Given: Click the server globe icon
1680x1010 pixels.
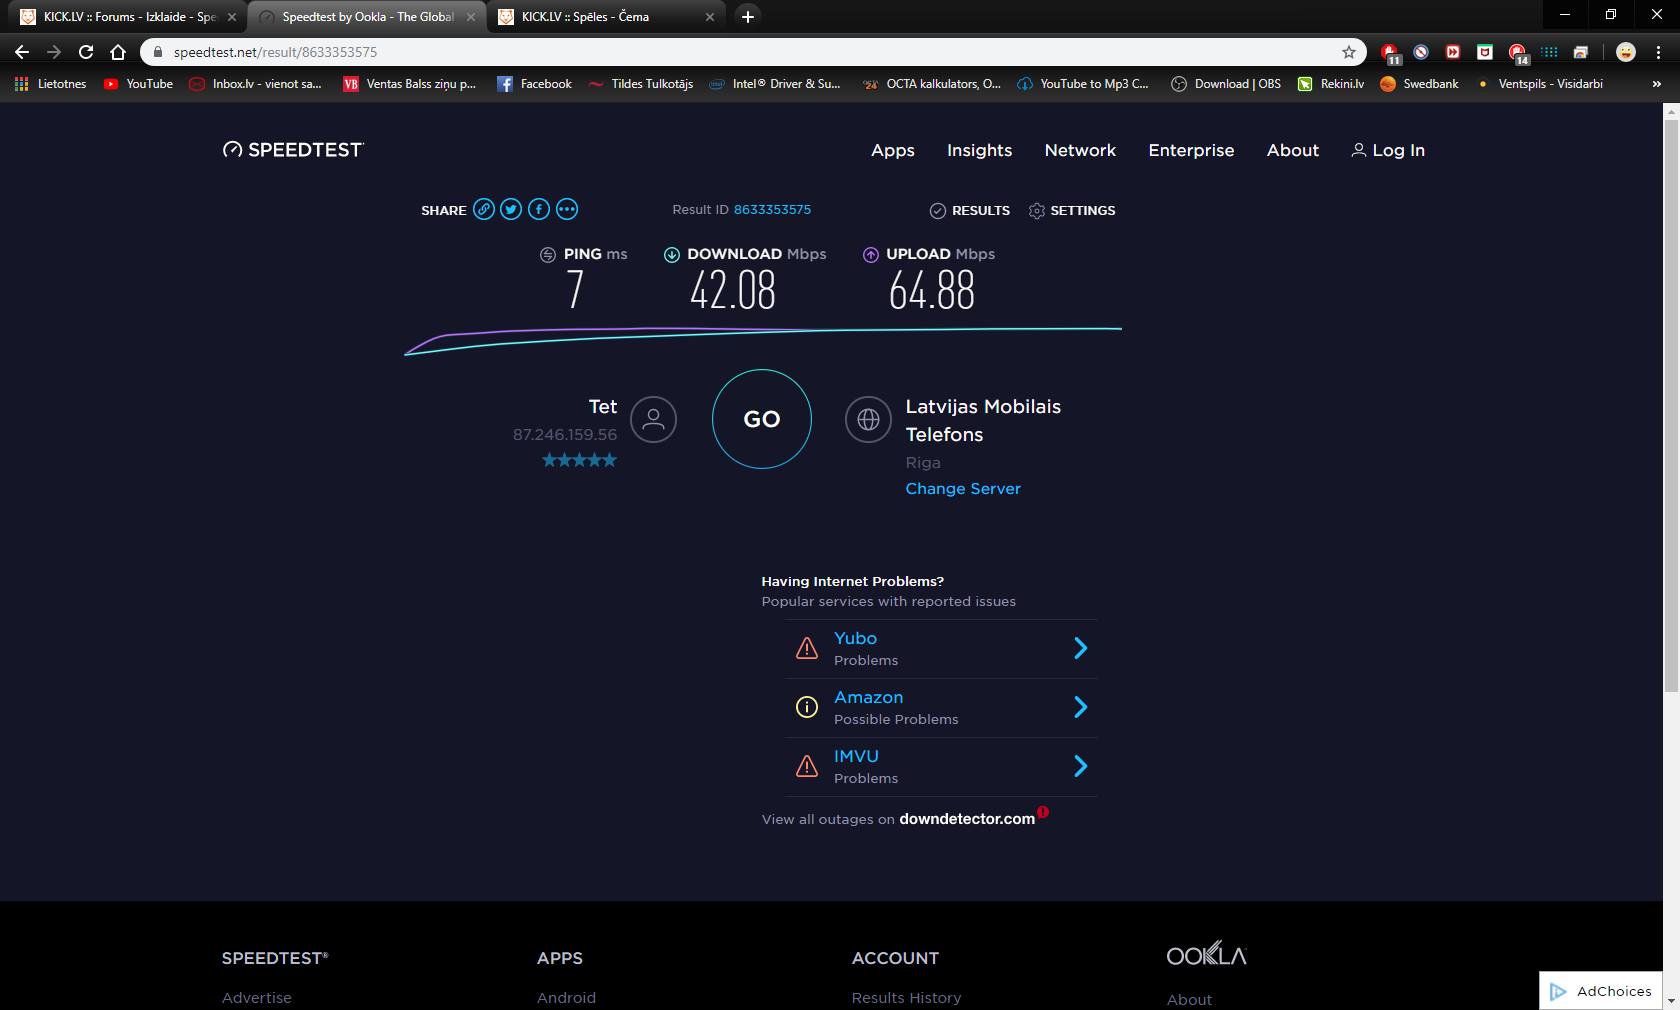Looking at the screenshot, I should tap(868, 419).
